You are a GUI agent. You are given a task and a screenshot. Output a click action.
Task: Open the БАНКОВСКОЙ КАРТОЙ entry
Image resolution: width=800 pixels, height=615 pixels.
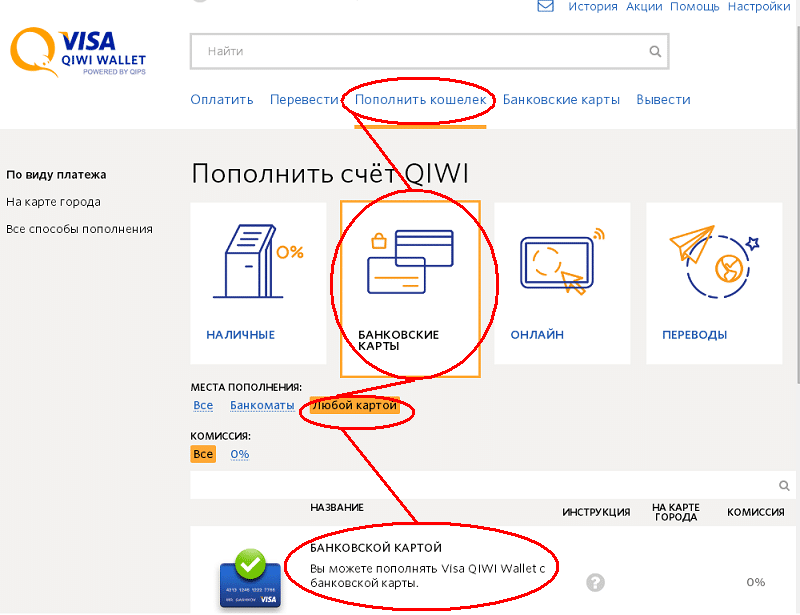pyautogui.click(x=376, y=548)
